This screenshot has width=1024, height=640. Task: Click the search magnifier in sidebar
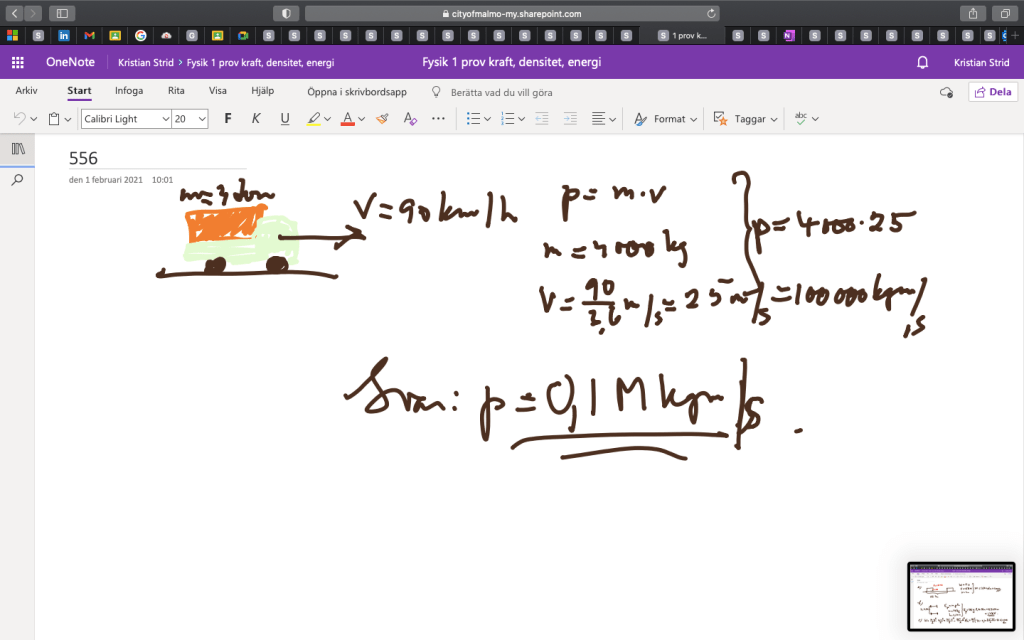(x=17, y=180)
